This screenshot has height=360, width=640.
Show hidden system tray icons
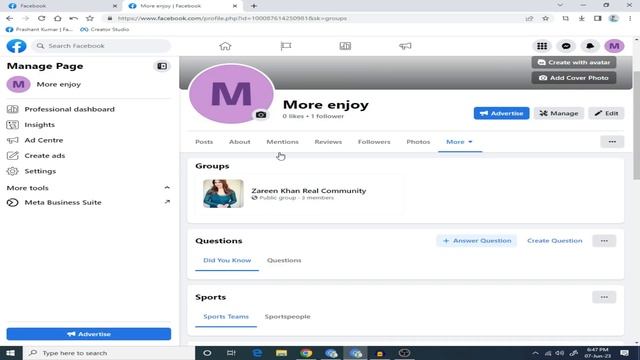(x=535, y=353)
